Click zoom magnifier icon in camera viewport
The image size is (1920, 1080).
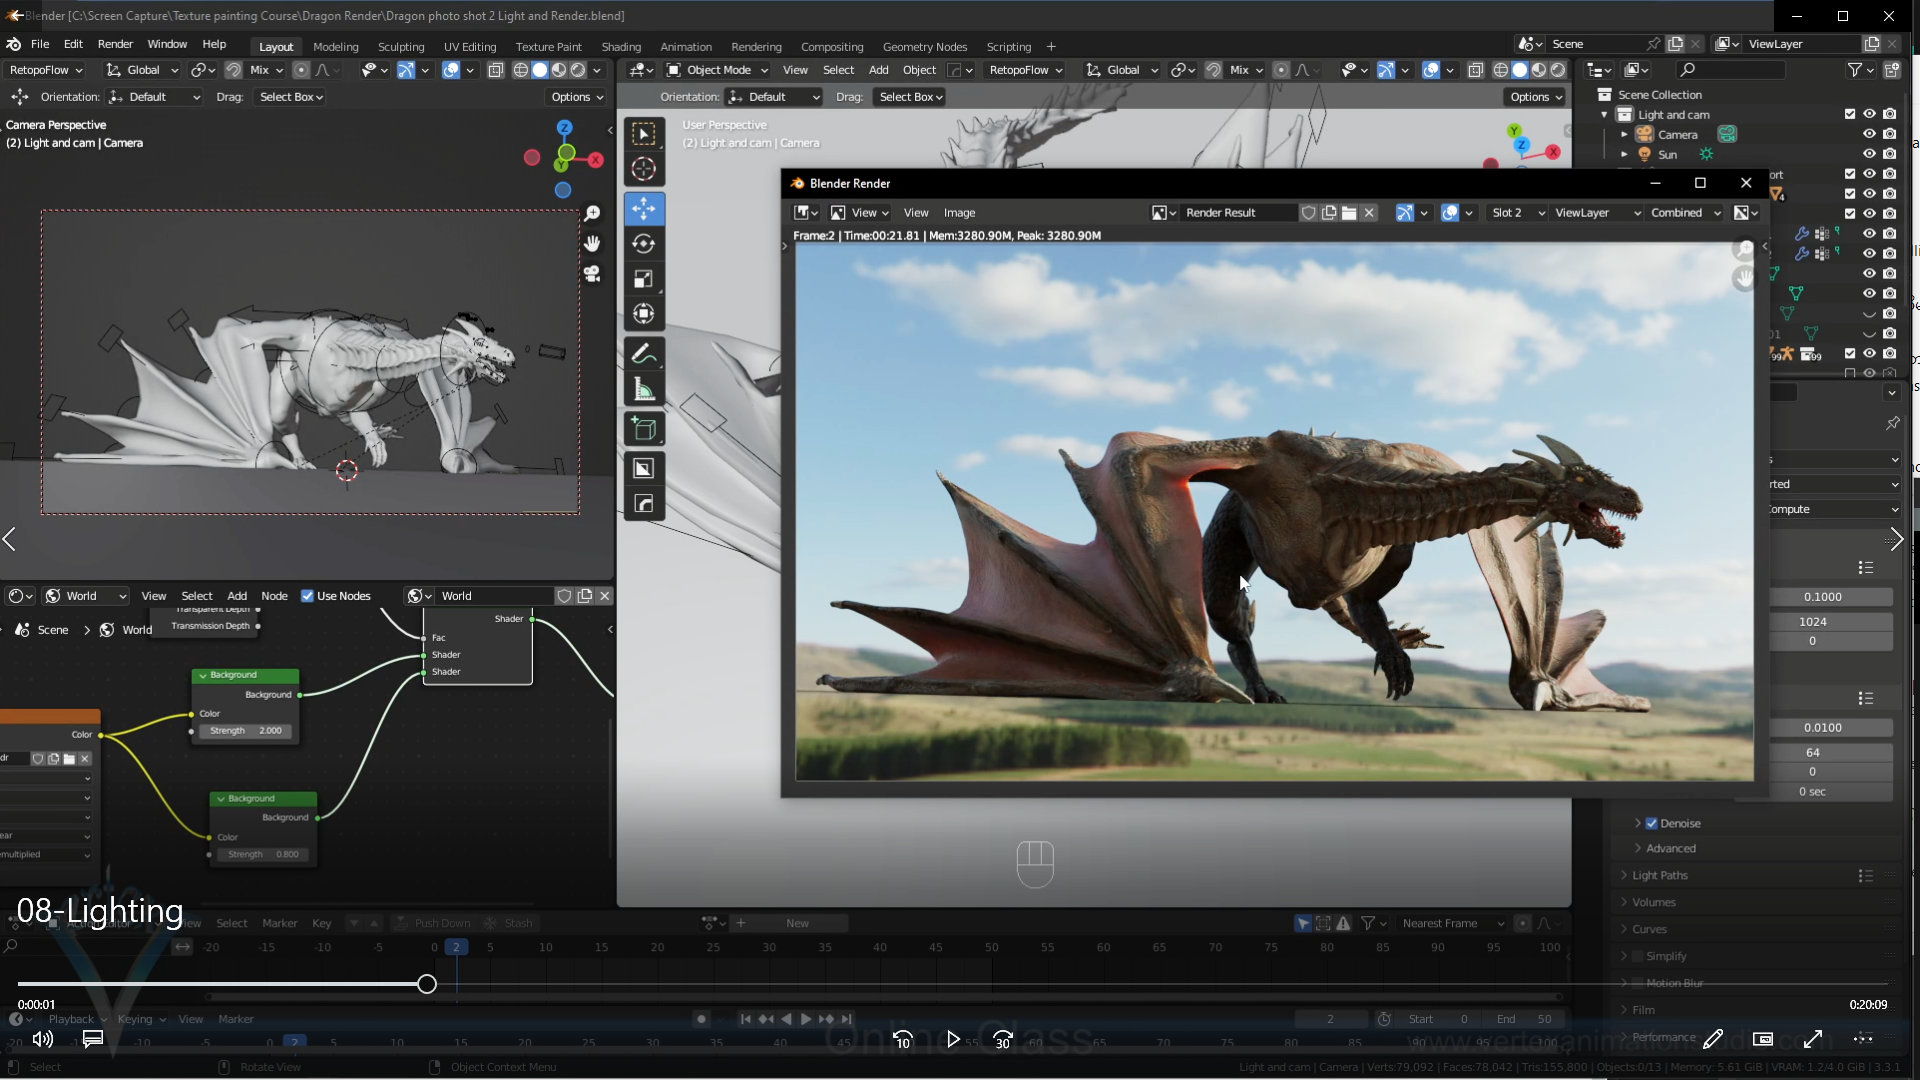[x=592, y=214]
